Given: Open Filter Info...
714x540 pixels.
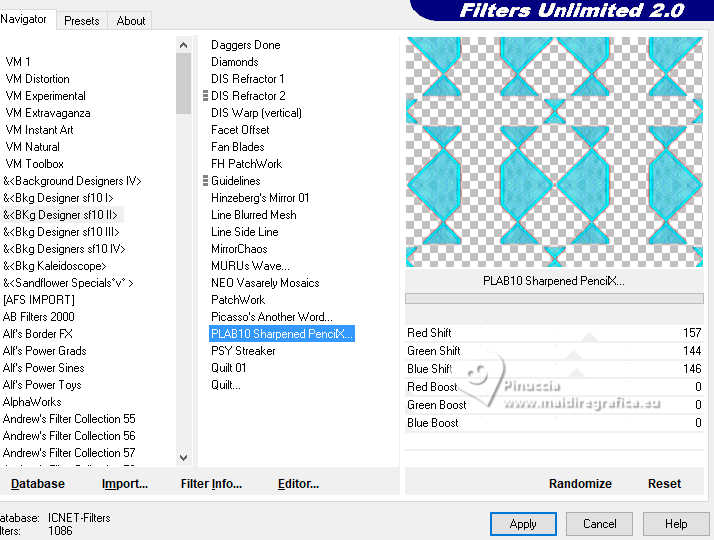Looking at the screenshot, I should pos(211,484).
